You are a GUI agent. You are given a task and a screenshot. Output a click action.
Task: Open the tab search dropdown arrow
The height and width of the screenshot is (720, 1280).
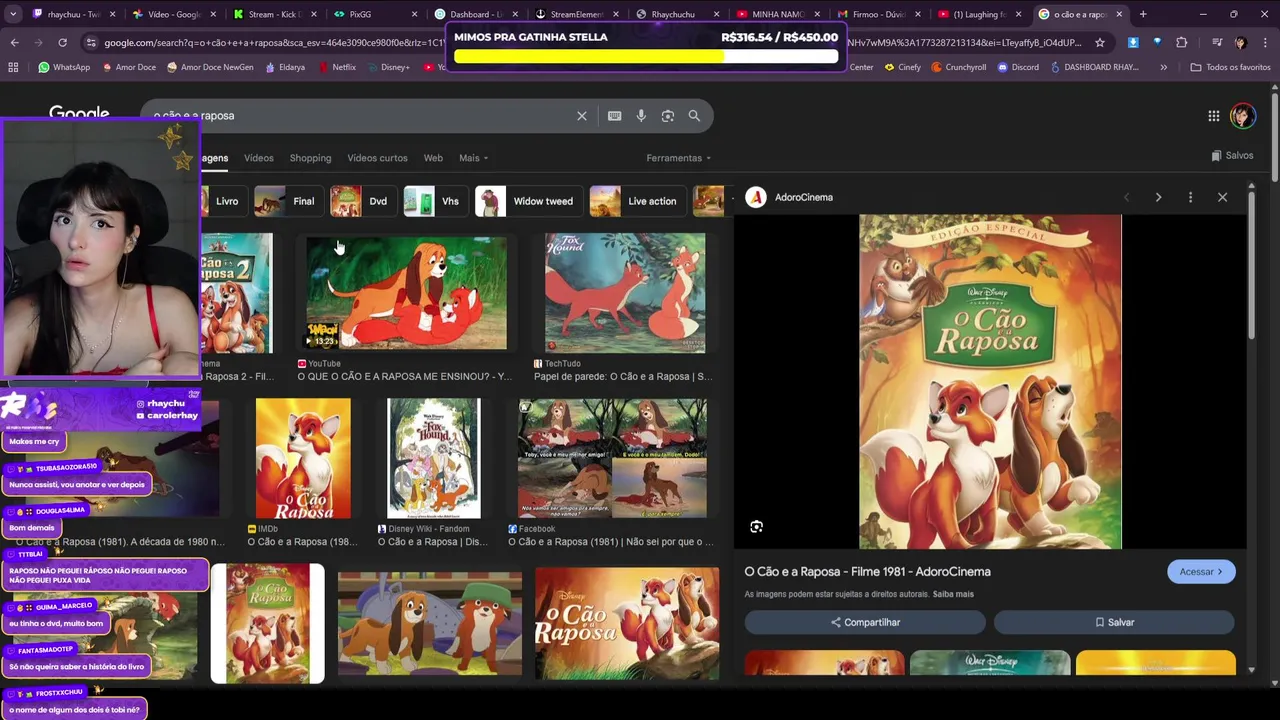pyautogui.click(x=12, y=14)
